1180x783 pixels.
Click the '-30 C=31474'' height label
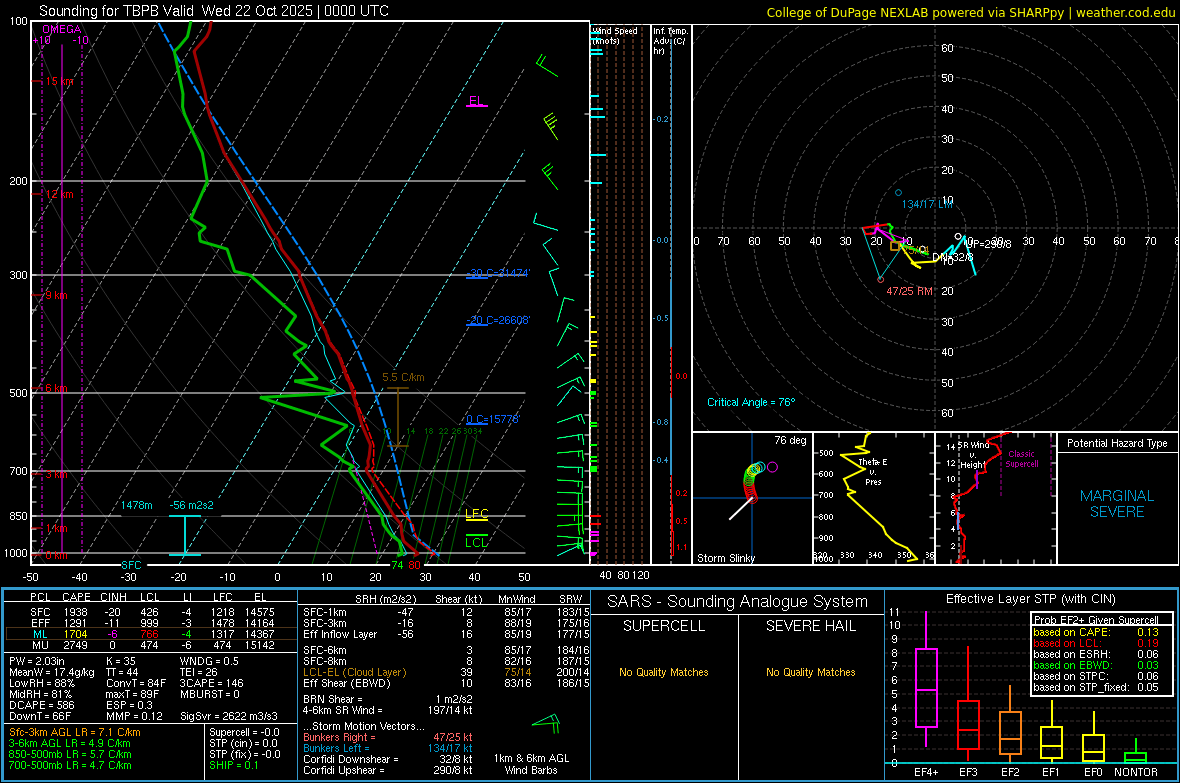point(498,273)
